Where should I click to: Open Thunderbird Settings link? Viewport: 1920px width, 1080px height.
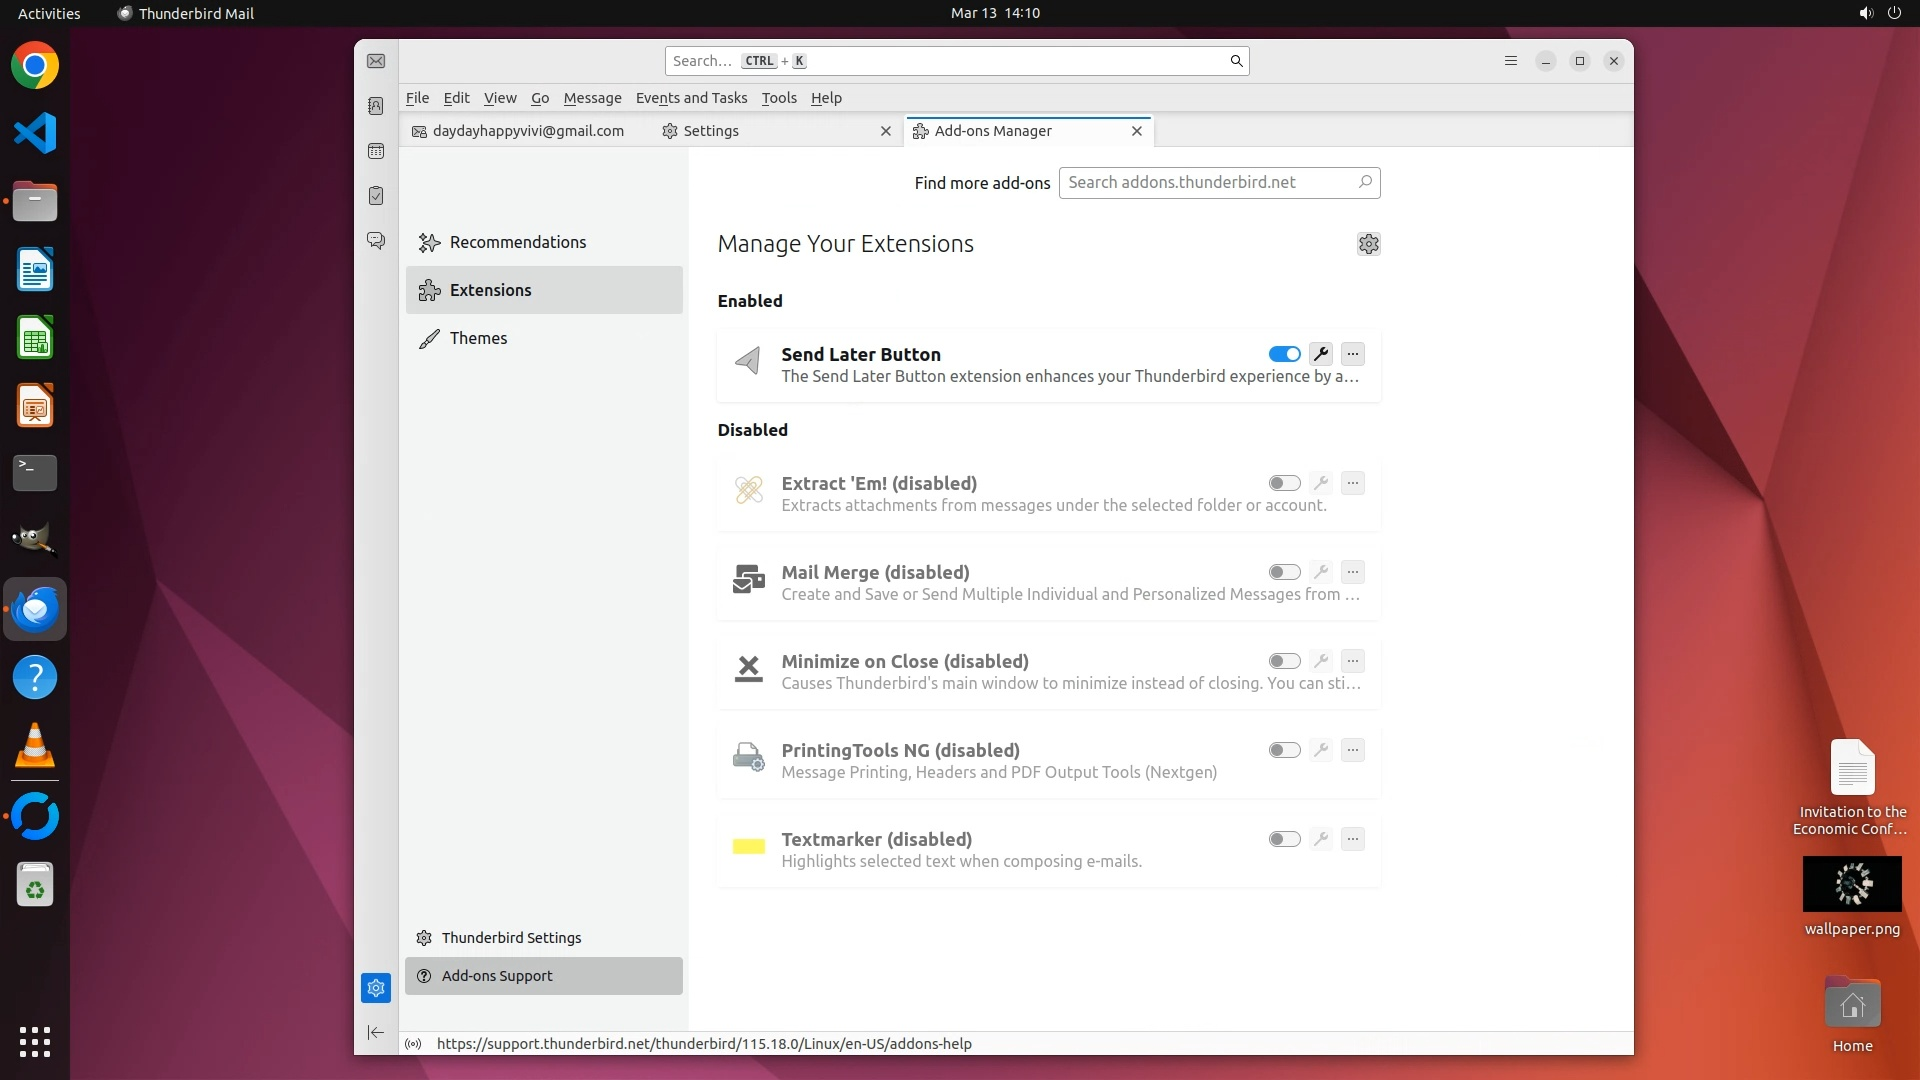511,938
